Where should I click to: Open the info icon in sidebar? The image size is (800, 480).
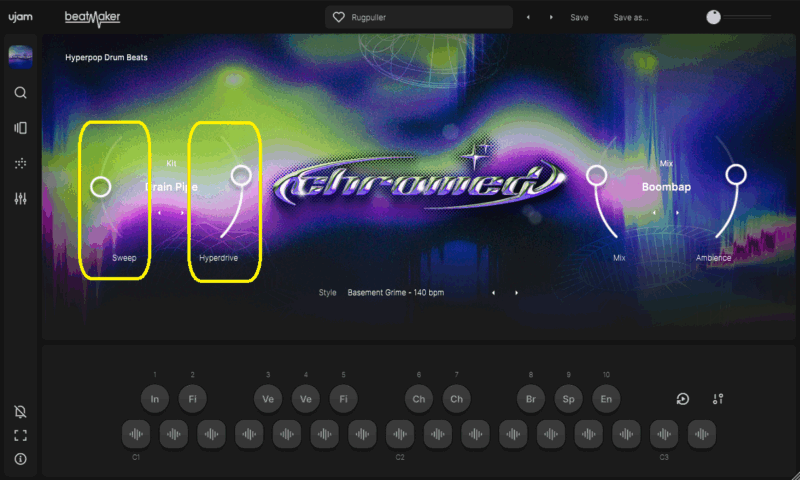click(20, 459)
